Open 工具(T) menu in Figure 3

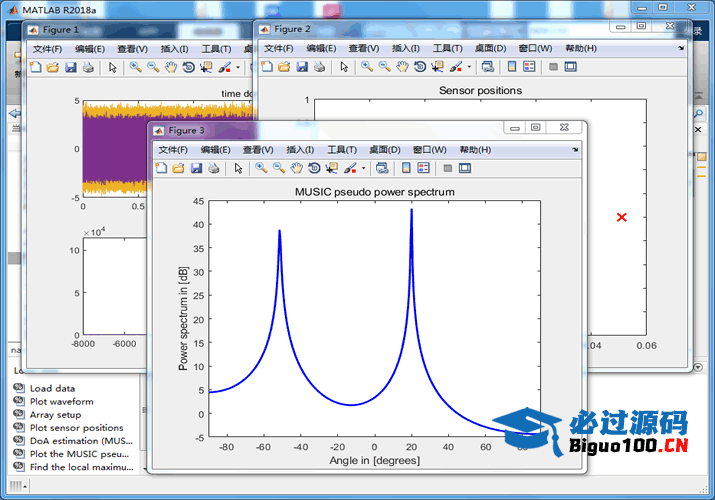click(342, 150)
